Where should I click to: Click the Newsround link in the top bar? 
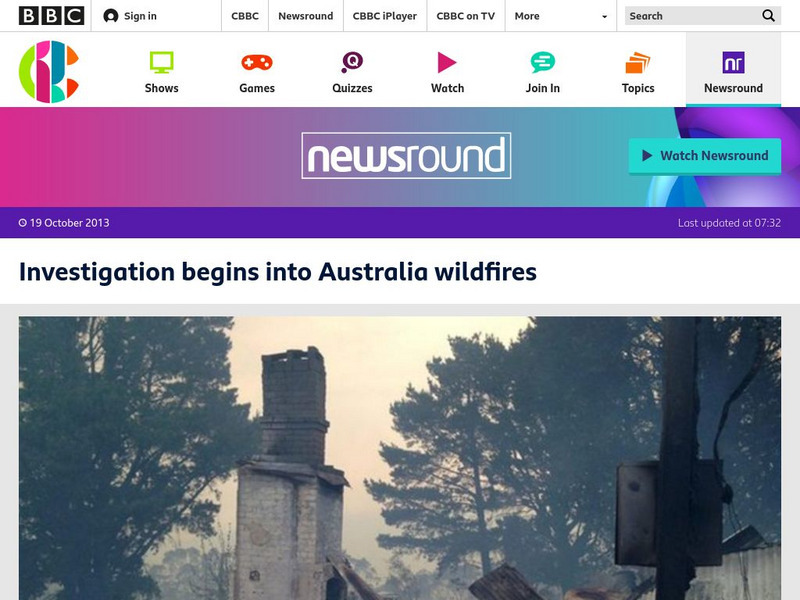click(x=306, y=16)
